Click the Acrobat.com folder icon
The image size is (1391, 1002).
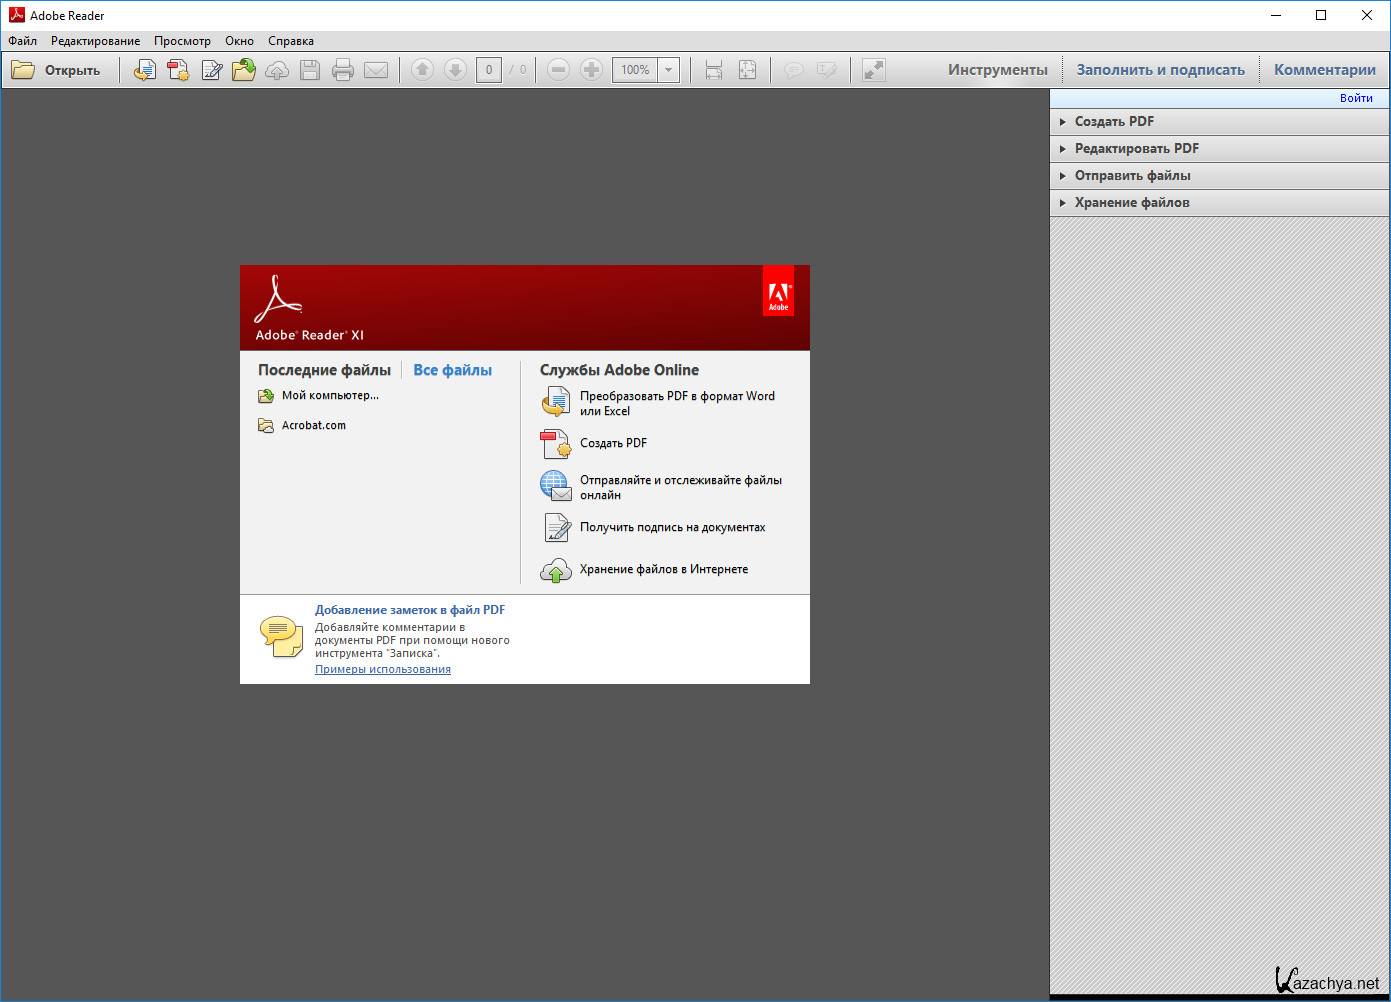pos(266,426)
